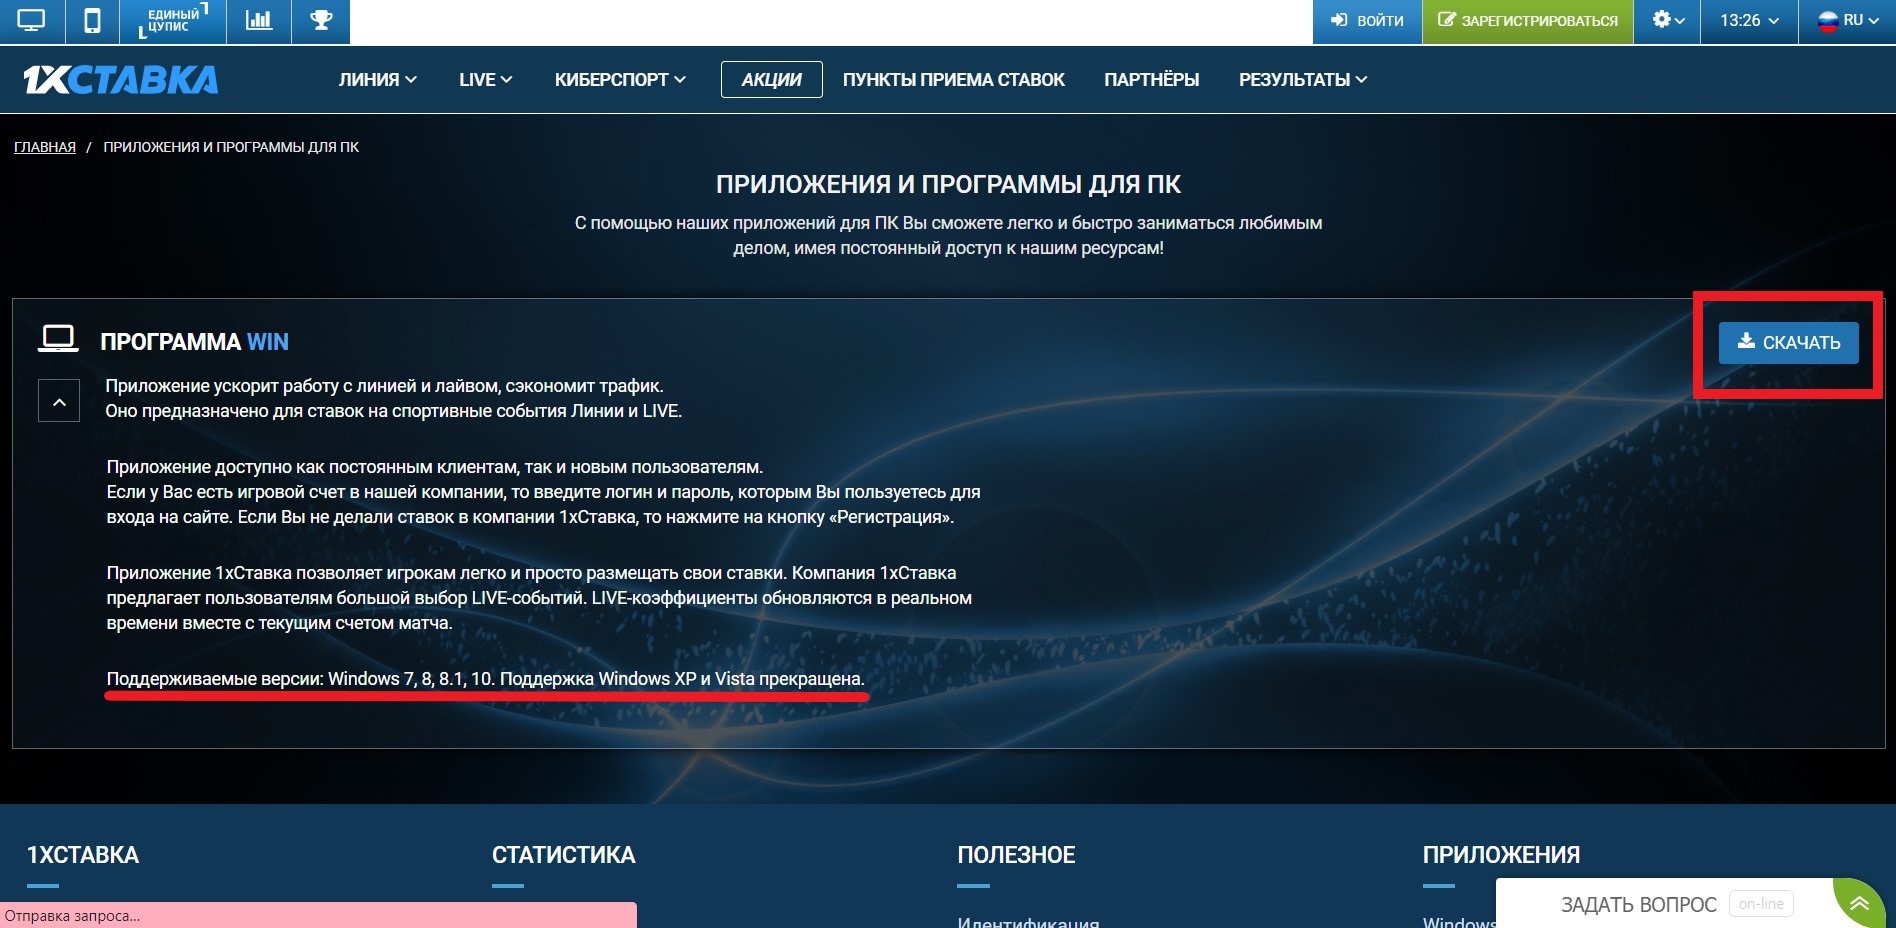Open ПУНКТЫ ПРИЕМА СТАВОК page
Viewport: 1896px width, 928px height.
coord(954,80)
